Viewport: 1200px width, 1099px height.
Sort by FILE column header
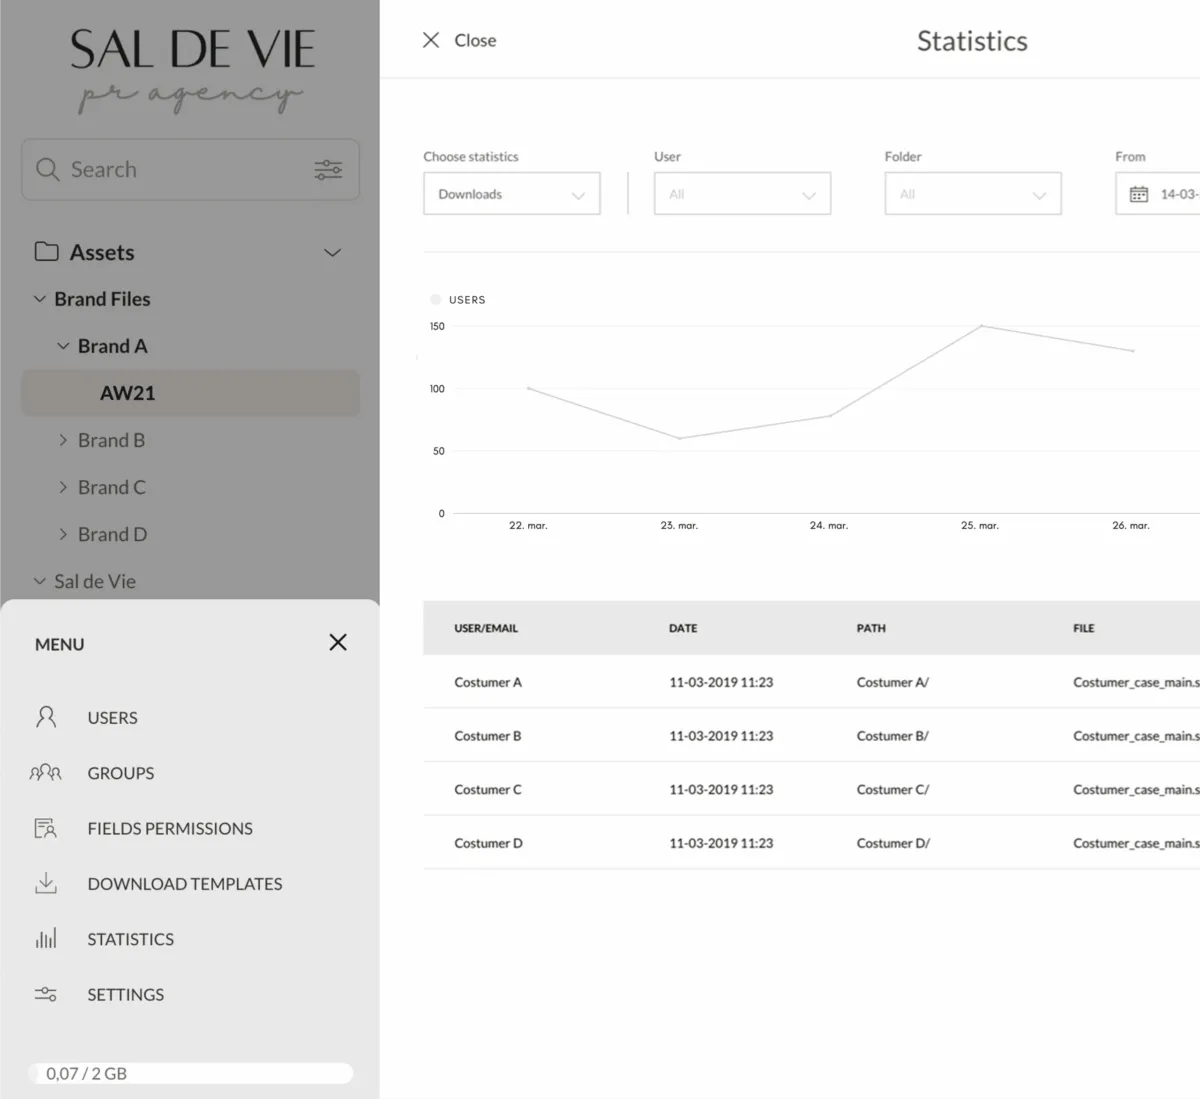pyautogui.click(x=1084, y=628)
